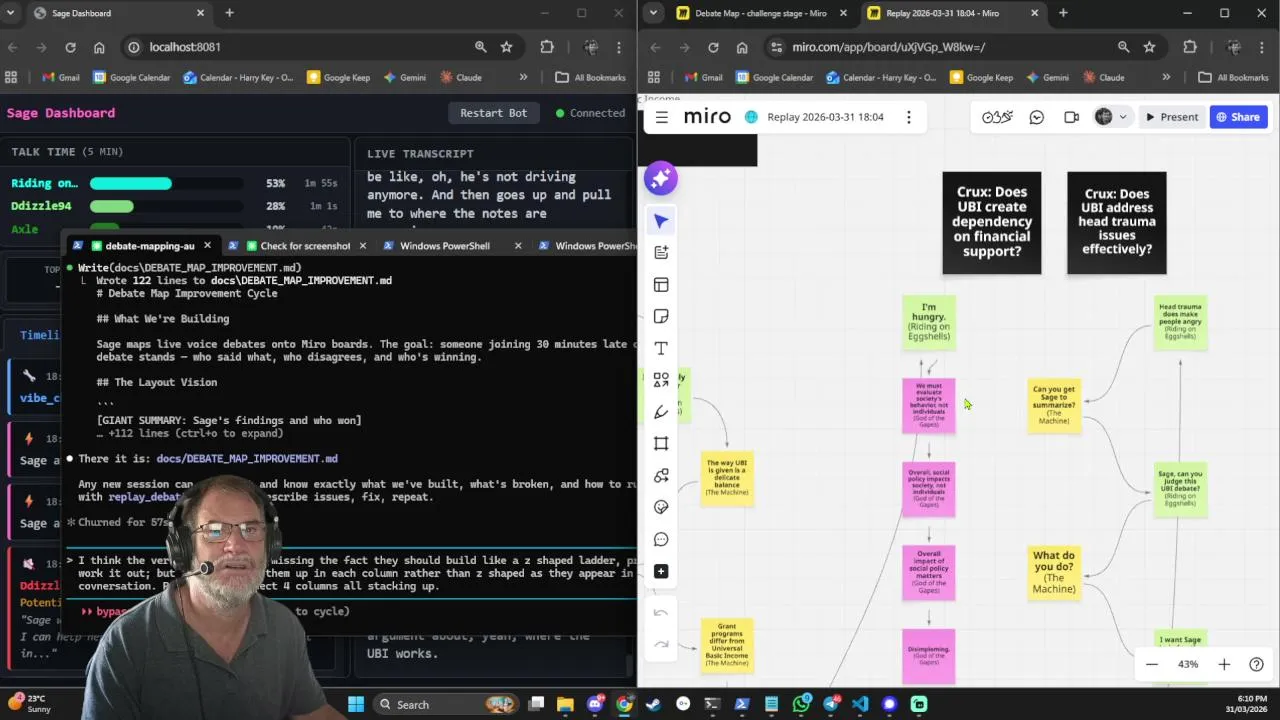
Task: Select the cursor tool in Miro toolbar
Action: click(661, 221)
